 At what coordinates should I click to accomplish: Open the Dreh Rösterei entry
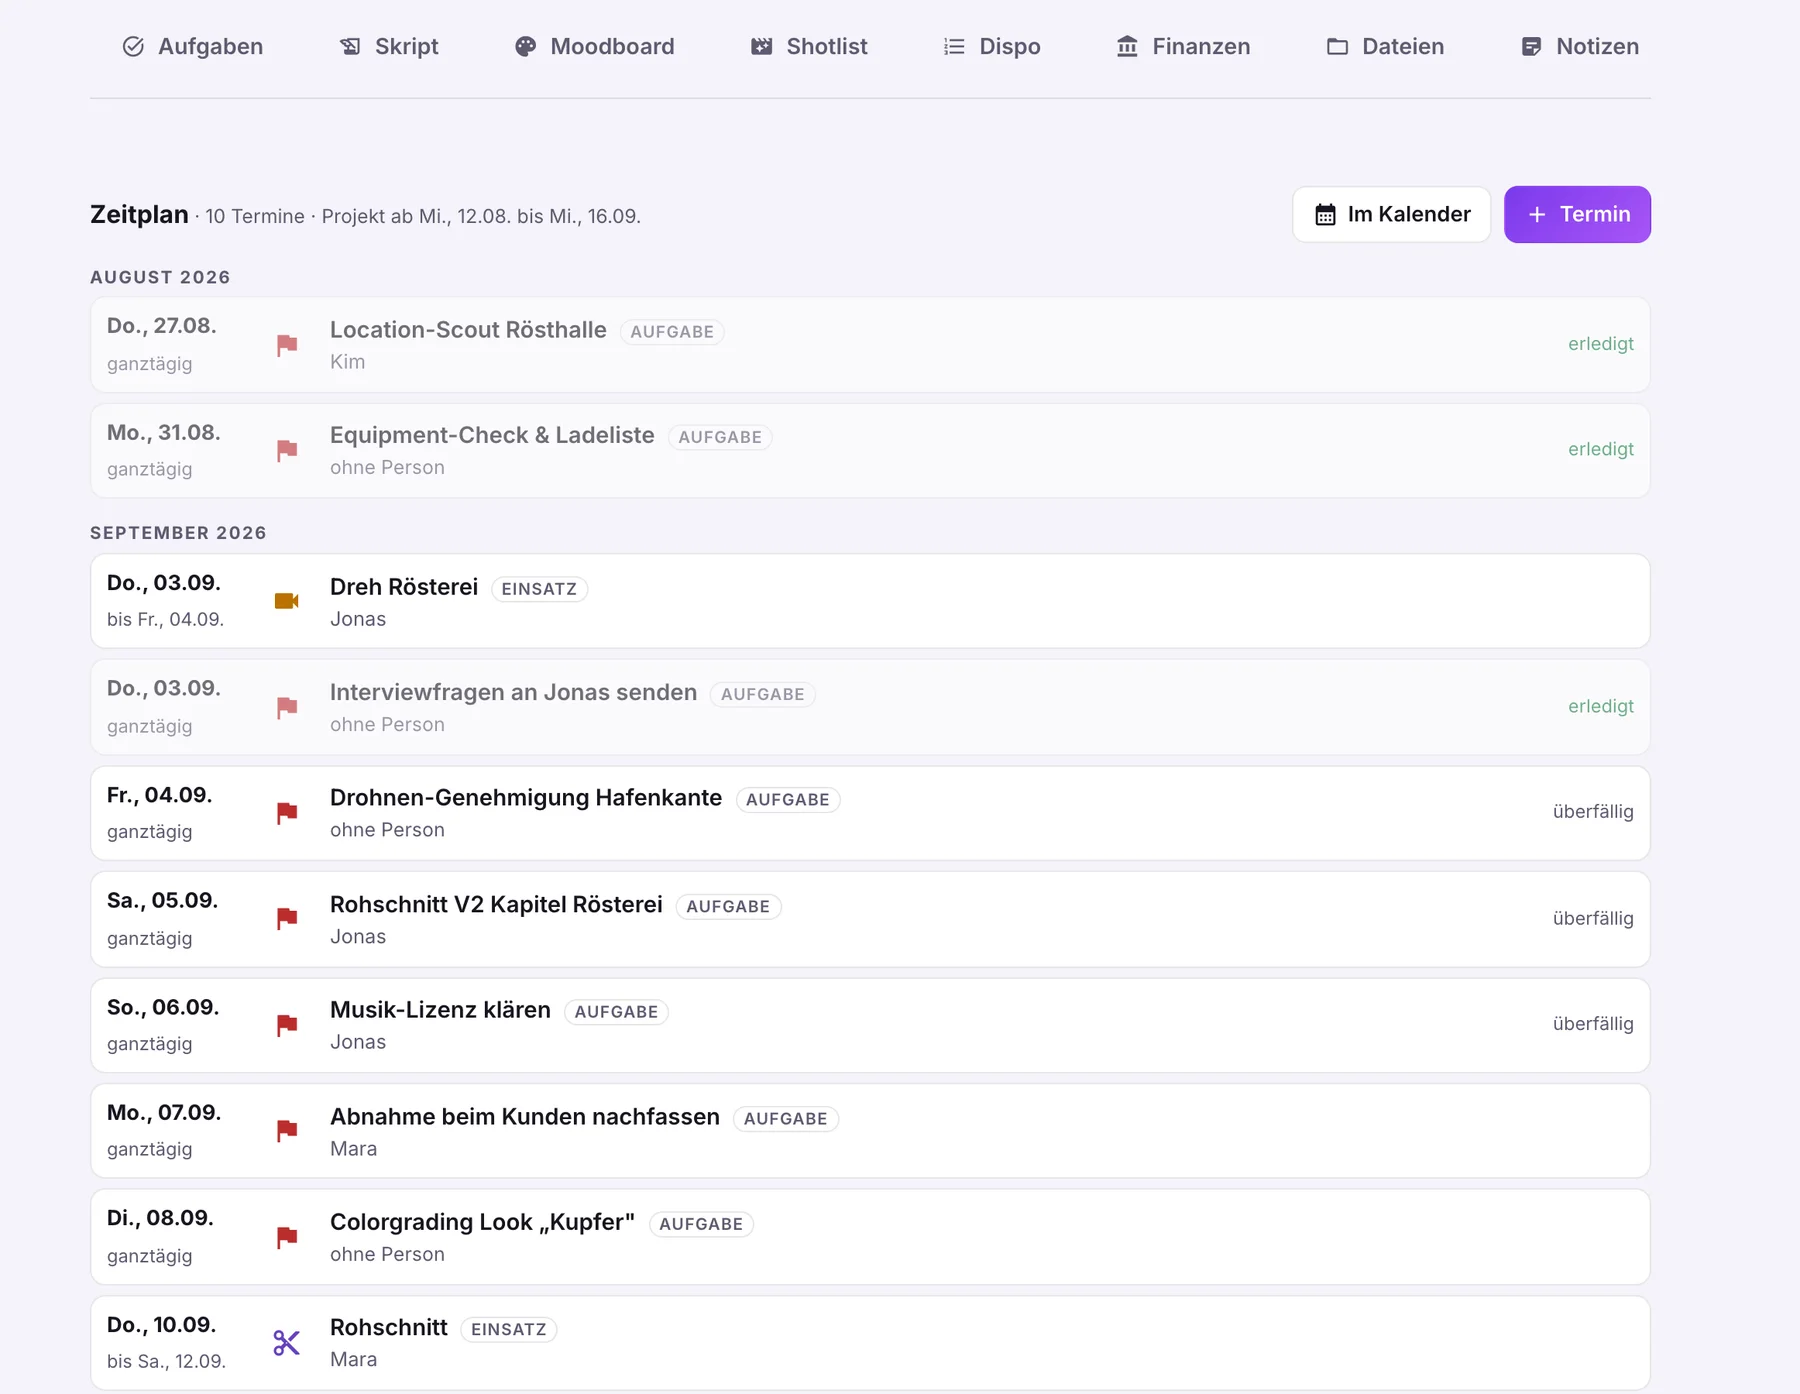(x=870, y=601)
